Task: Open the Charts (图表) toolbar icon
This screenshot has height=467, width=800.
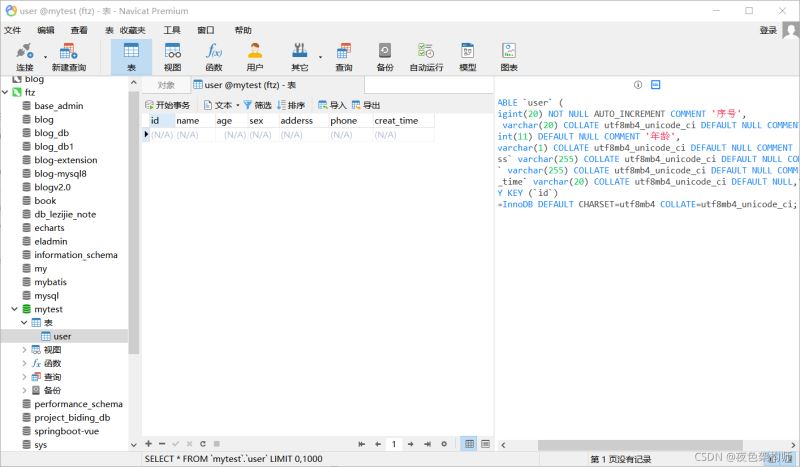Action: coord(509,57)
